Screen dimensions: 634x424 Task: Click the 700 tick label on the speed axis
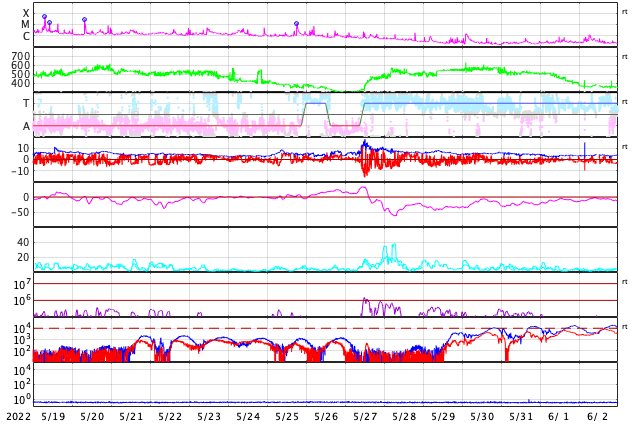pos(21,56)
